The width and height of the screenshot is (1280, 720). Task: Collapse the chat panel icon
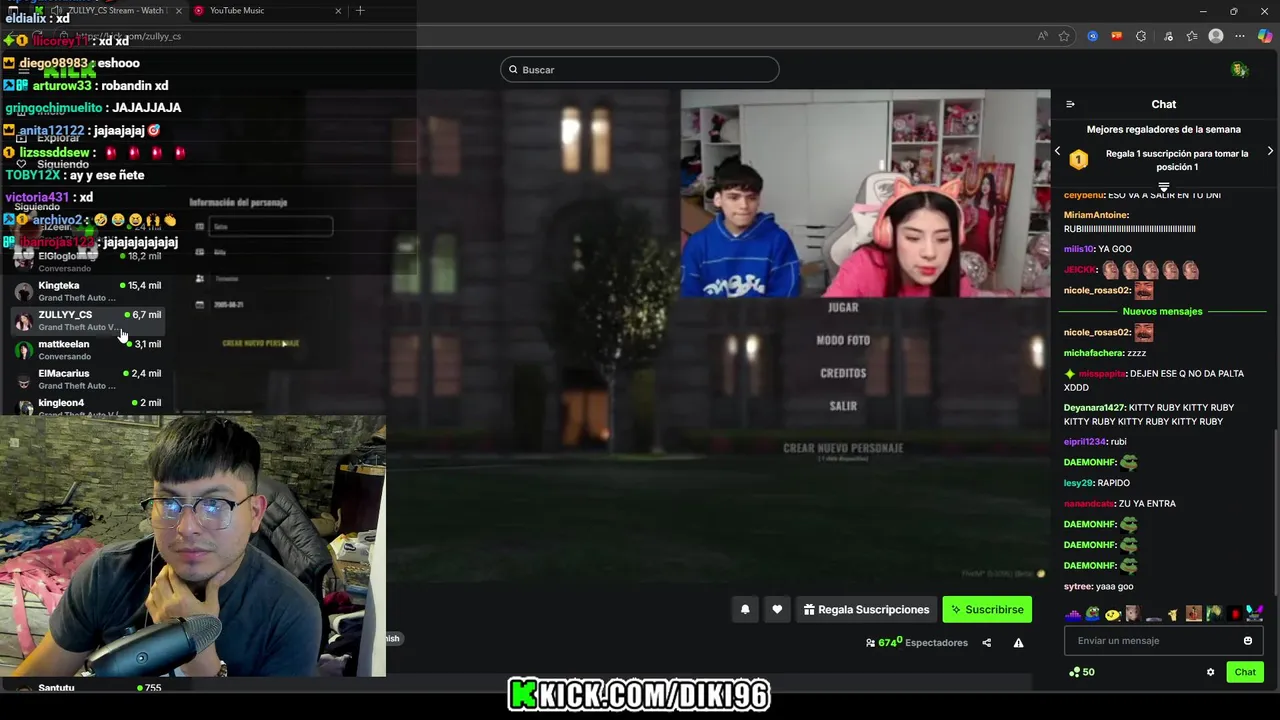tap(1070, 104)
